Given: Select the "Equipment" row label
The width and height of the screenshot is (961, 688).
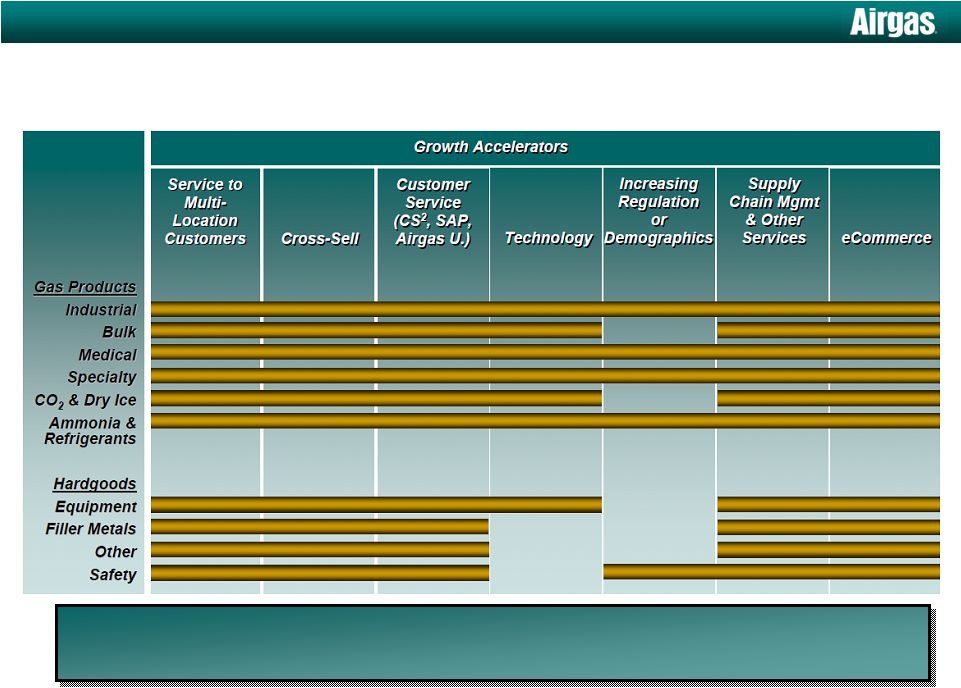Looking at the screenshot, I should click(x=96, y=507).
